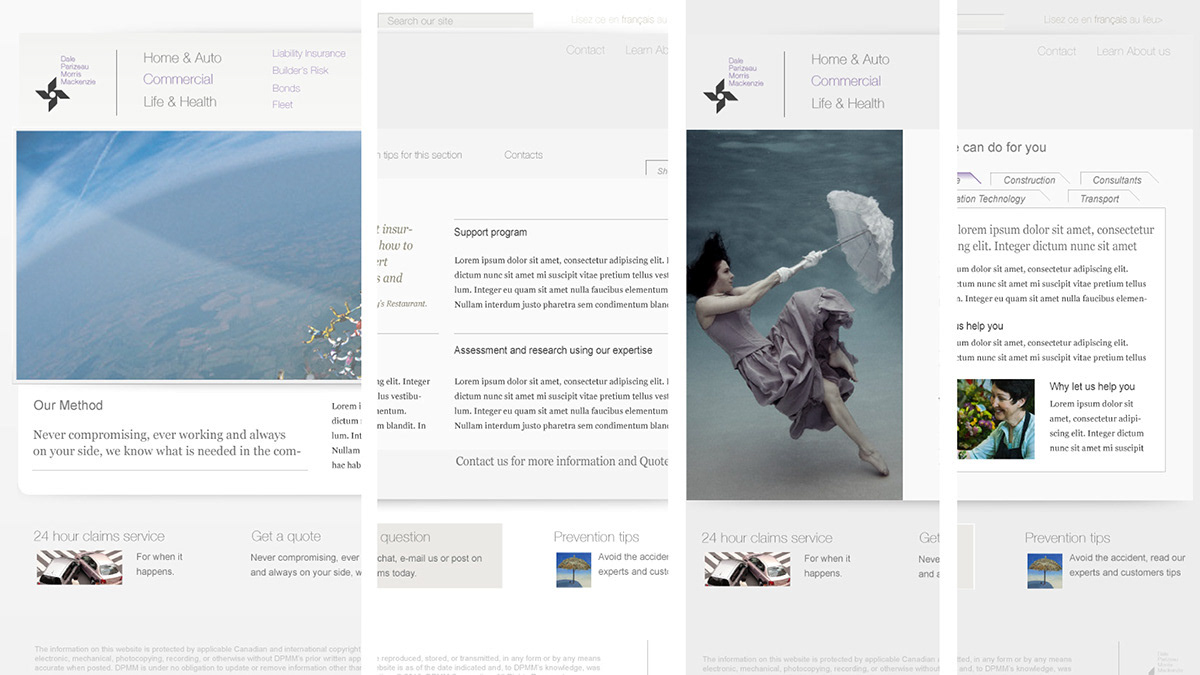This screenshot has width=1200, height=675.
Task: Click the beach umbrella thumbnail in second page
Action: (573, 570)
